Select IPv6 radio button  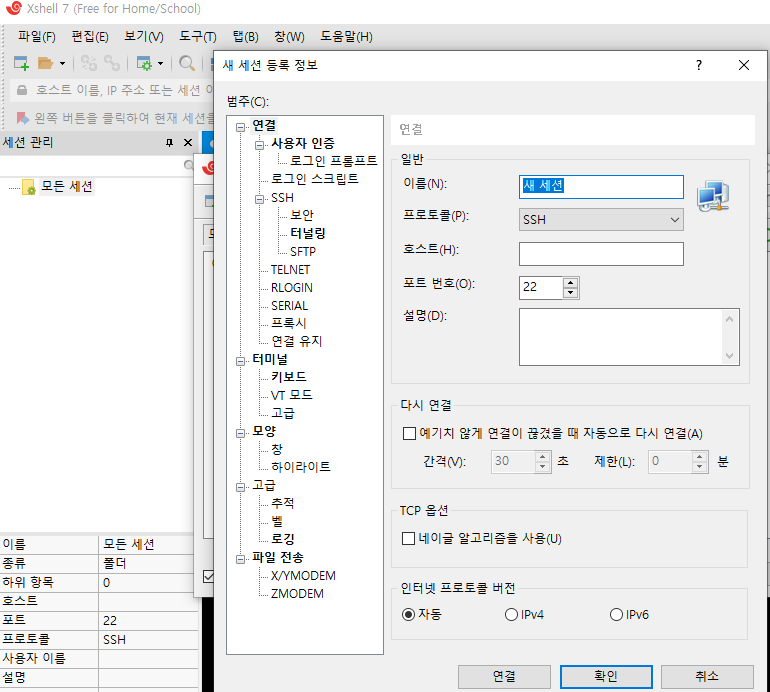coord(616,614)
